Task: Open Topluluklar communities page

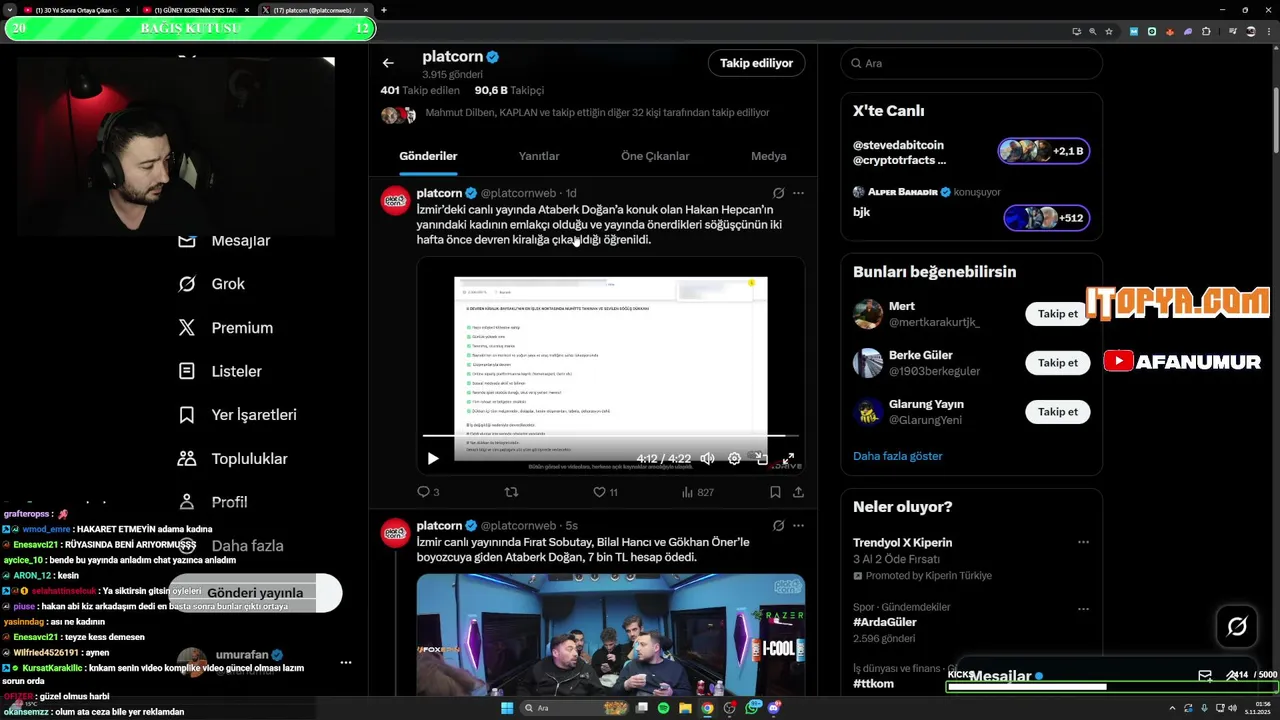Action: (232, 459)
